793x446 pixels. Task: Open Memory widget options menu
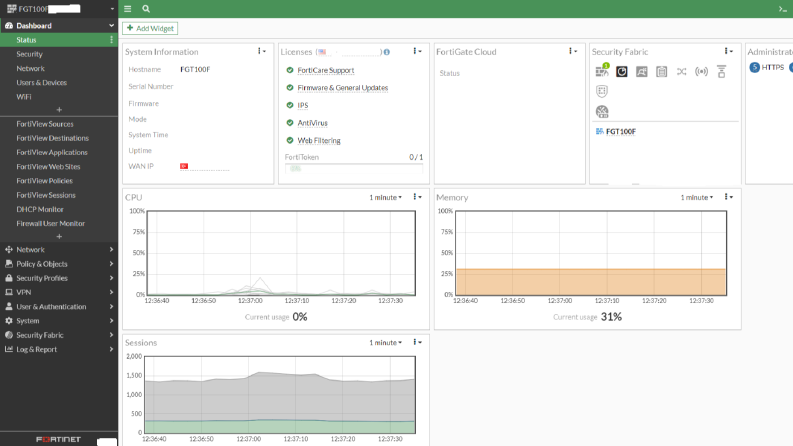[728, 197]
